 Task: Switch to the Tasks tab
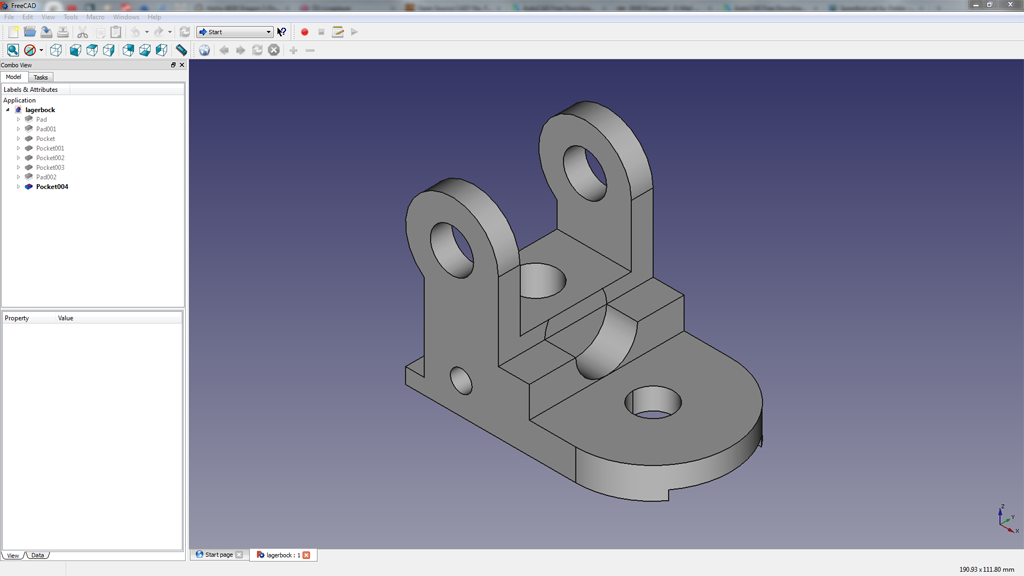tap(40, 77)
